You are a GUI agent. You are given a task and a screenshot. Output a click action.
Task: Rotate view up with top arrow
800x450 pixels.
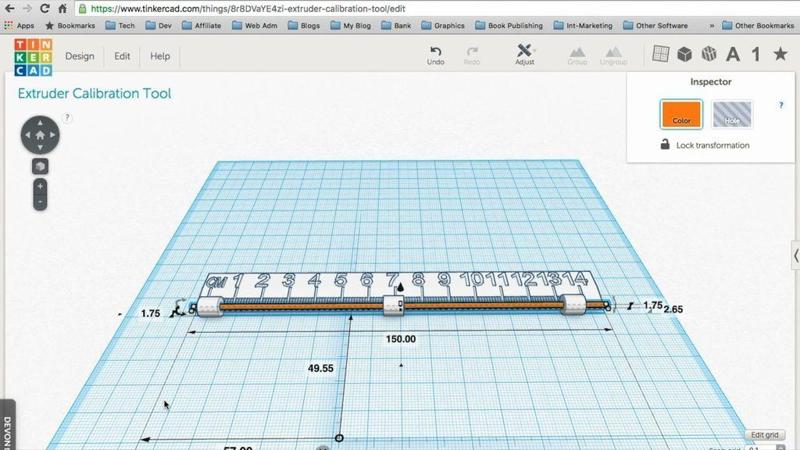click(x=40, y=122)
